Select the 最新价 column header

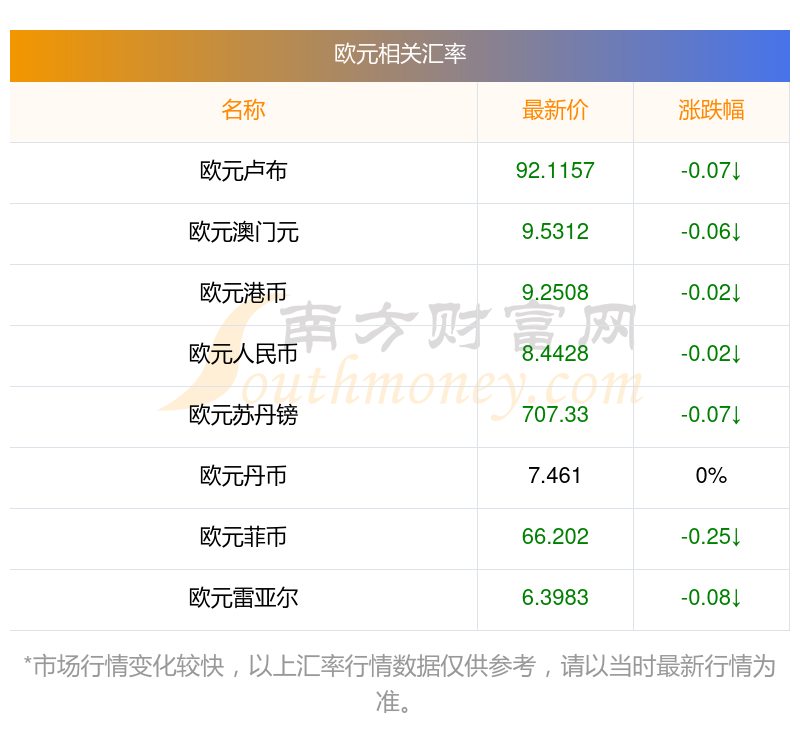click(555, 110)
